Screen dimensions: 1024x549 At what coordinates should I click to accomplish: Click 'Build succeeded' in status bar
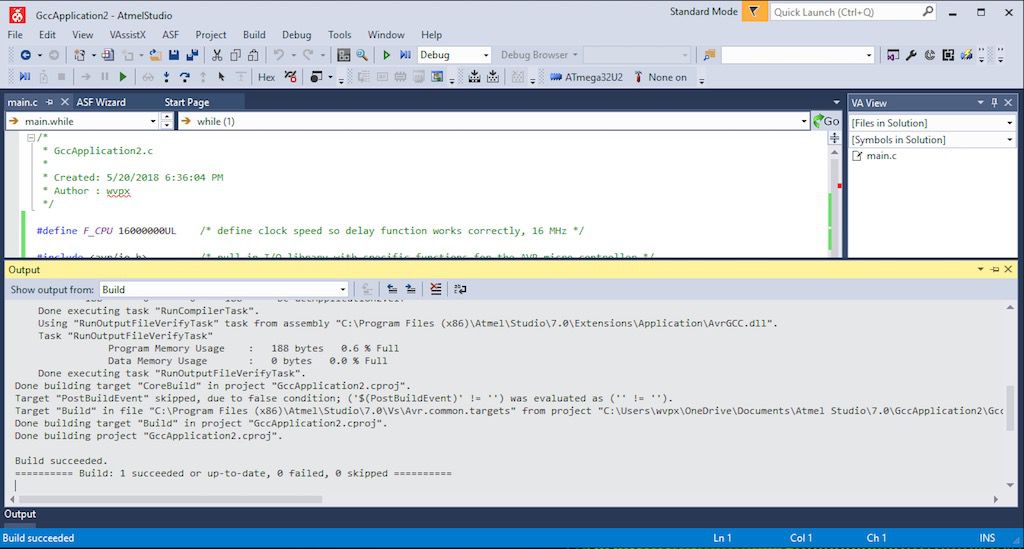pos(39,538)
